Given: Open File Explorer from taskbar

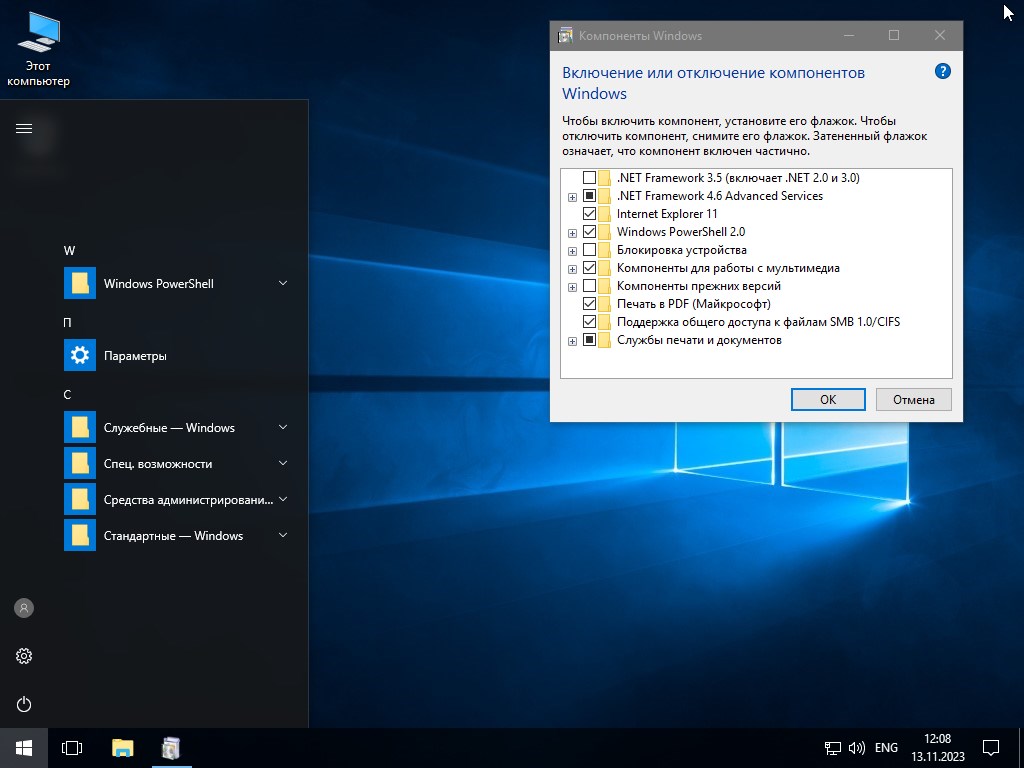Looking at the screenshot, I should 122,747.
